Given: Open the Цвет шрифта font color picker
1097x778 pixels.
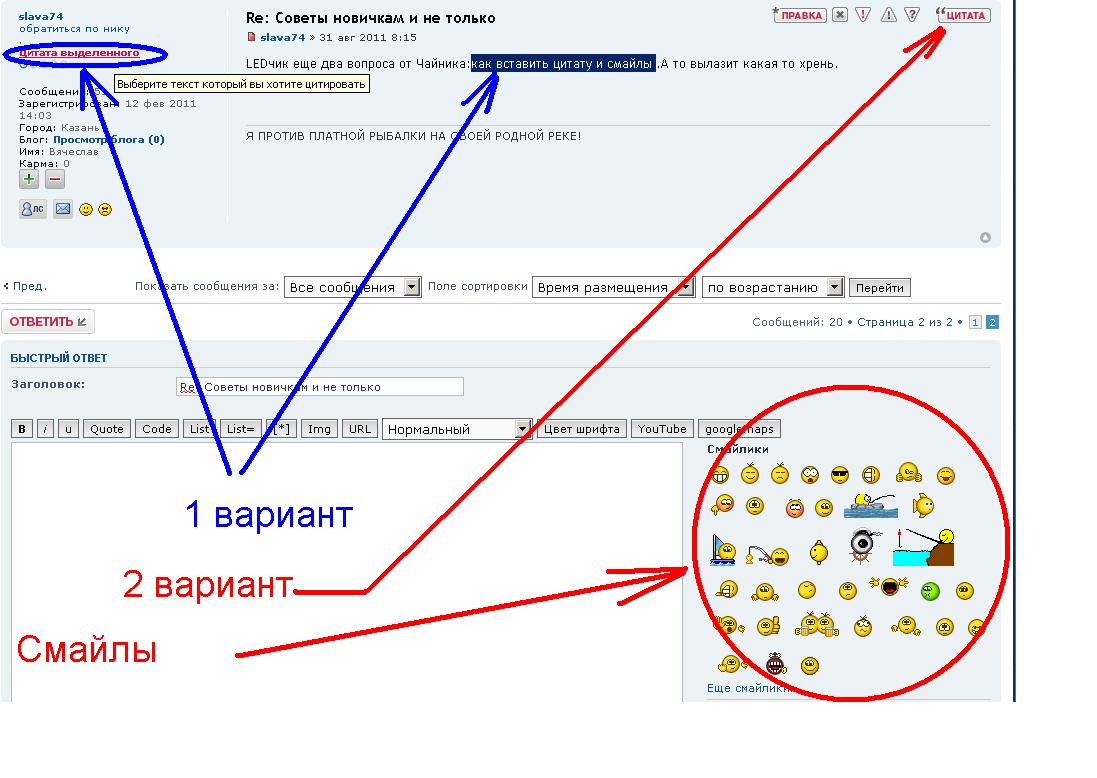Looking at the screenshot, I should tap(583, 429).
